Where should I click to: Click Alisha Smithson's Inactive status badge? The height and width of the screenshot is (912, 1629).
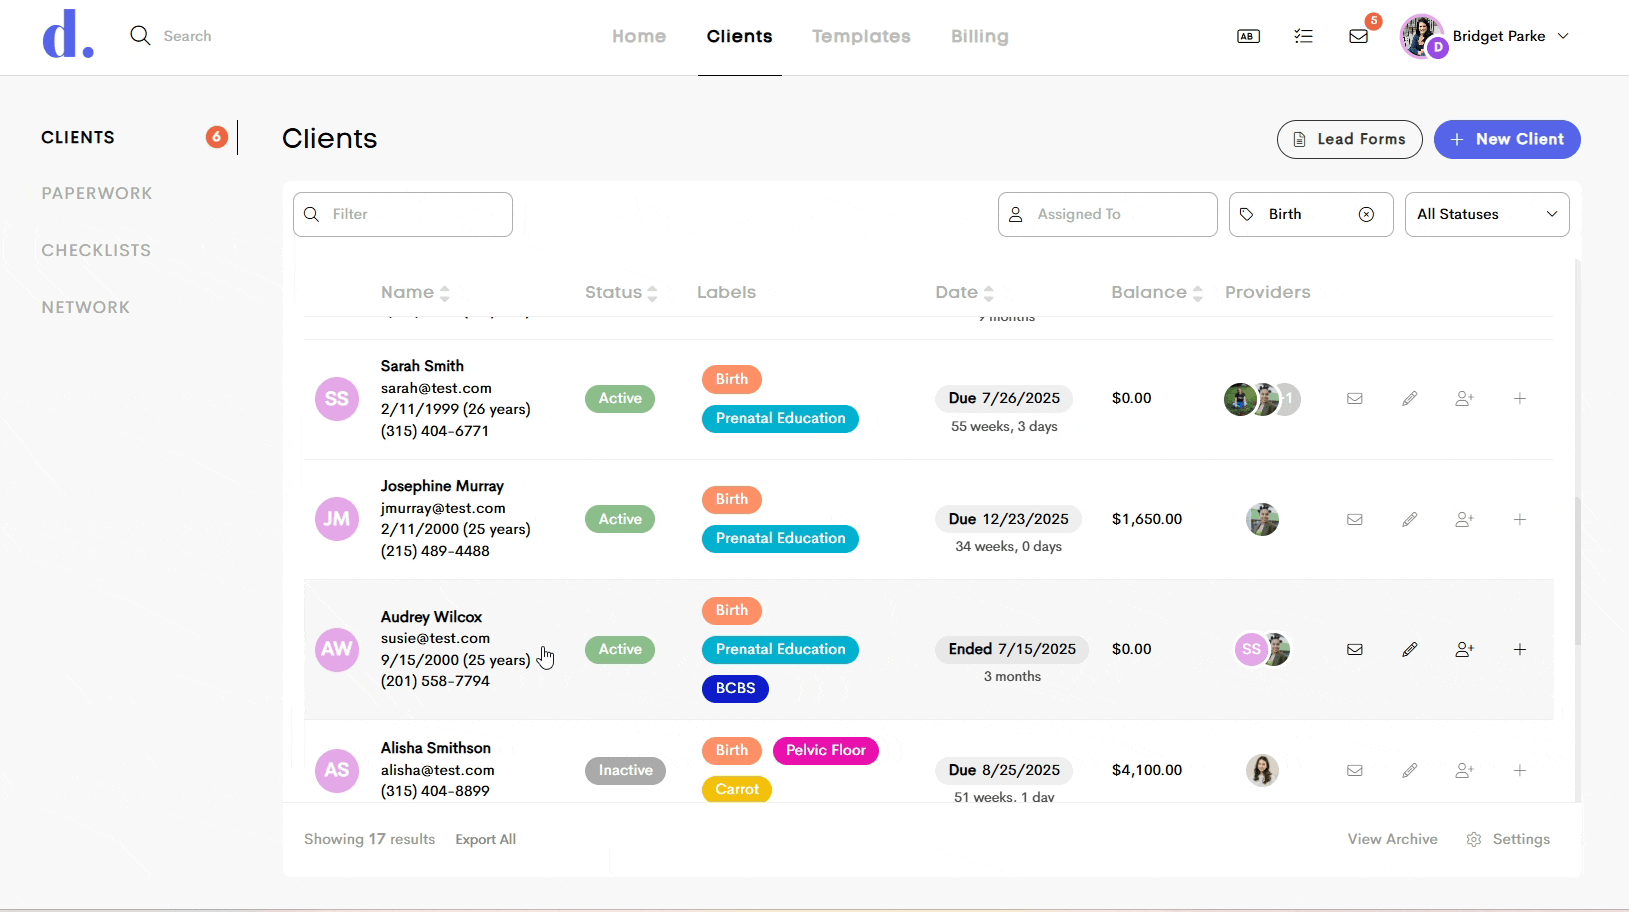[x=625, y=770]
